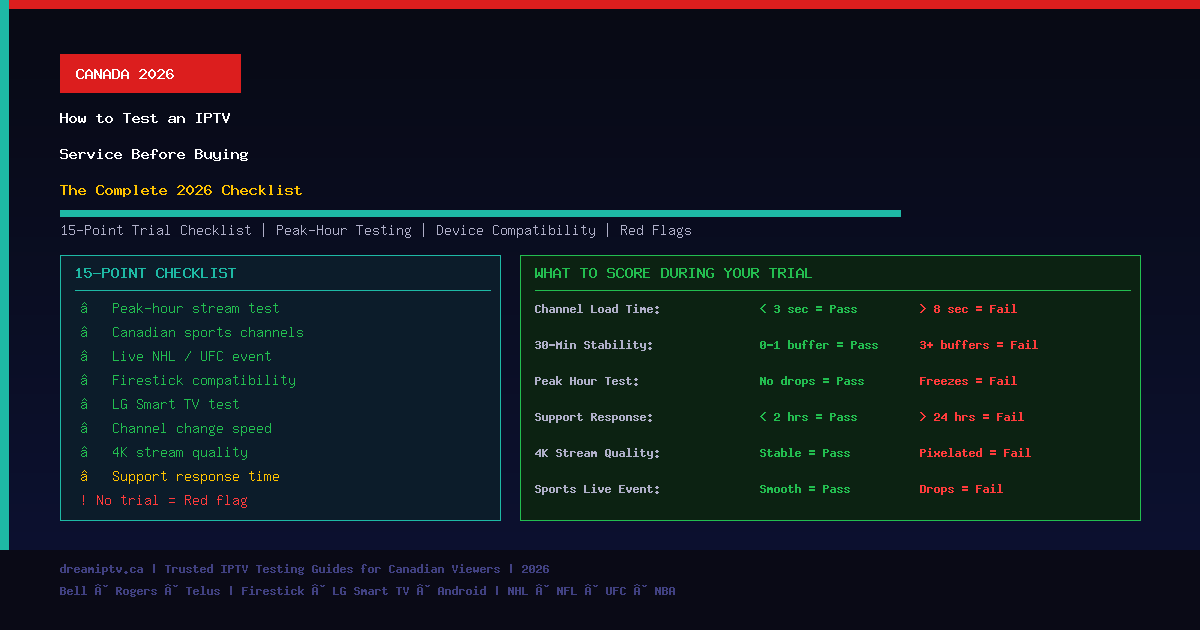Click the bullet icon next to LG Smart TV test
Image resolution: width=1200 pixels, height=630 pixels.
pyautogui.click(x=85, y=405)
